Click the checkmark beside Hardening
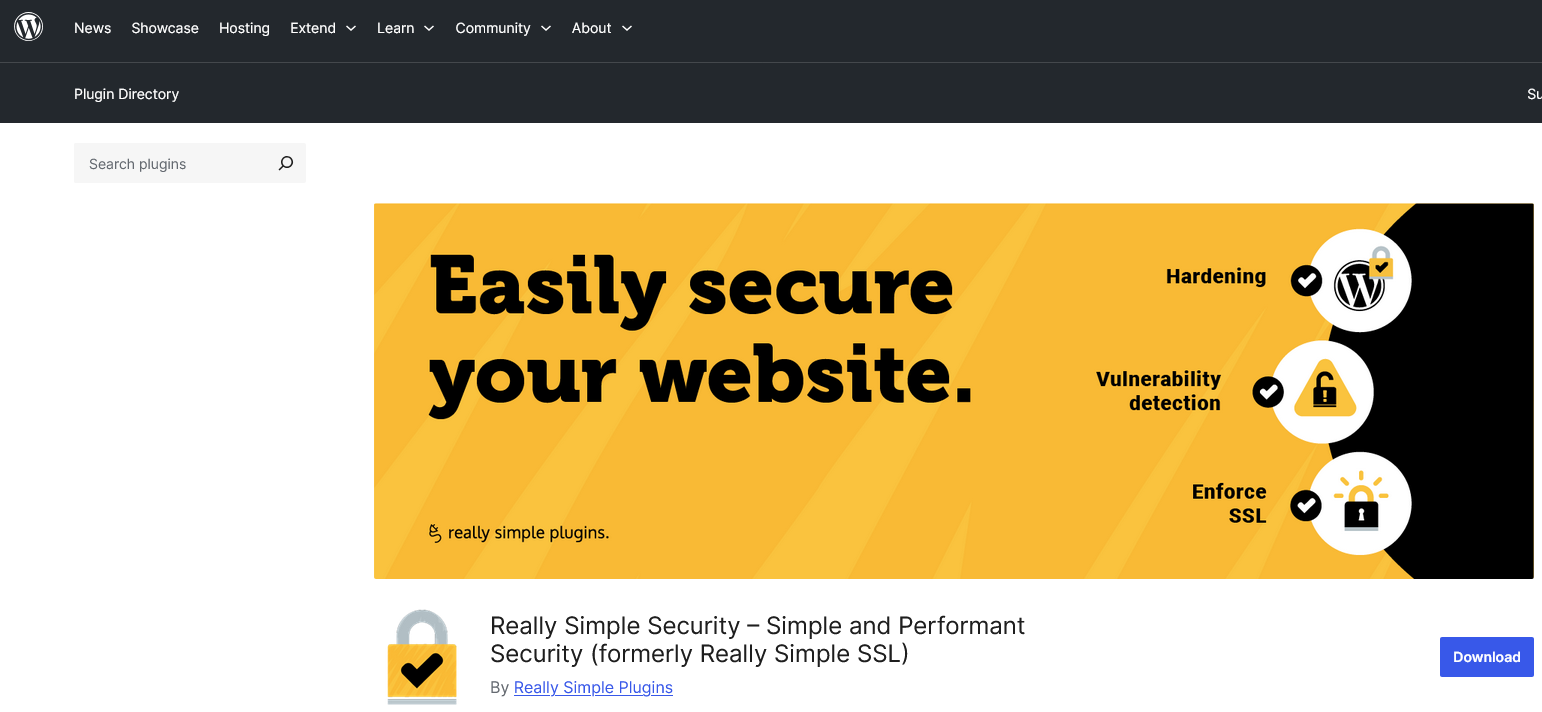The height and width of the screenshot is (712, 1542). 1306,281
